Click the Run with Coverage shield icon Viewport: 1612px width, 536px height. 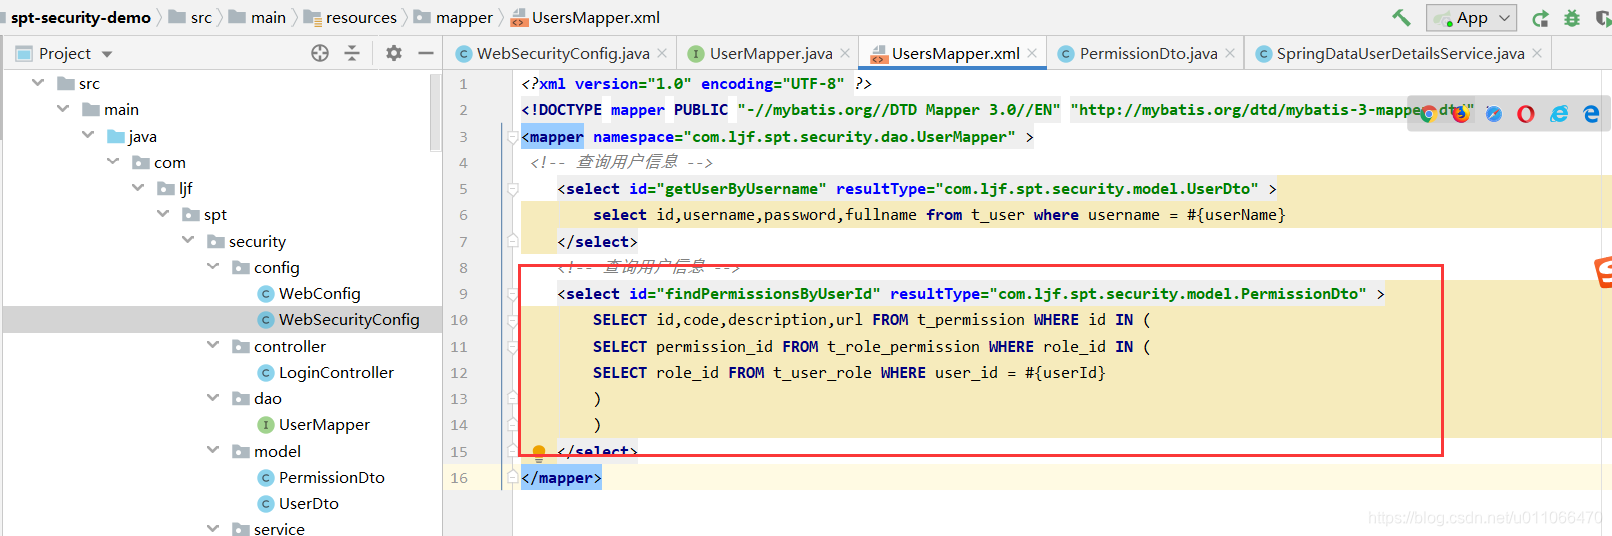click(x=1603, y=18)
